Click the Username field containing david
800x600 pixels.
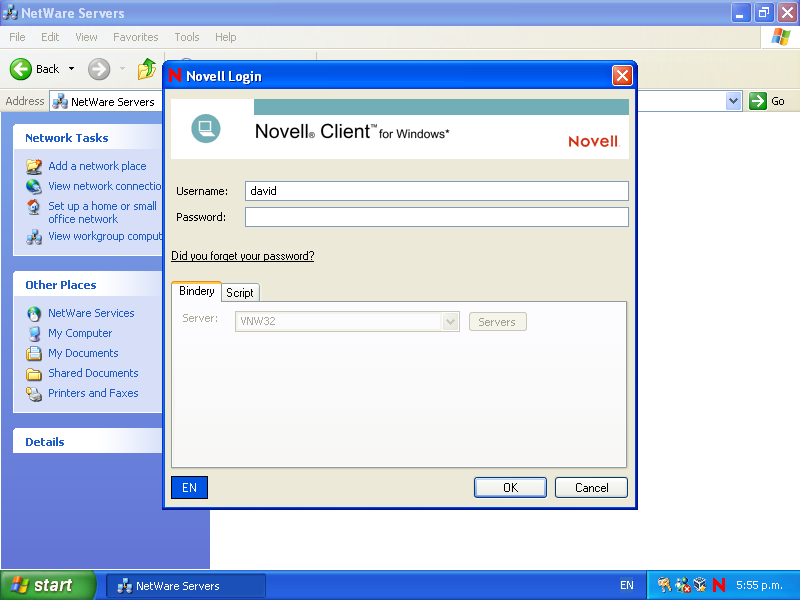[437, 191]
